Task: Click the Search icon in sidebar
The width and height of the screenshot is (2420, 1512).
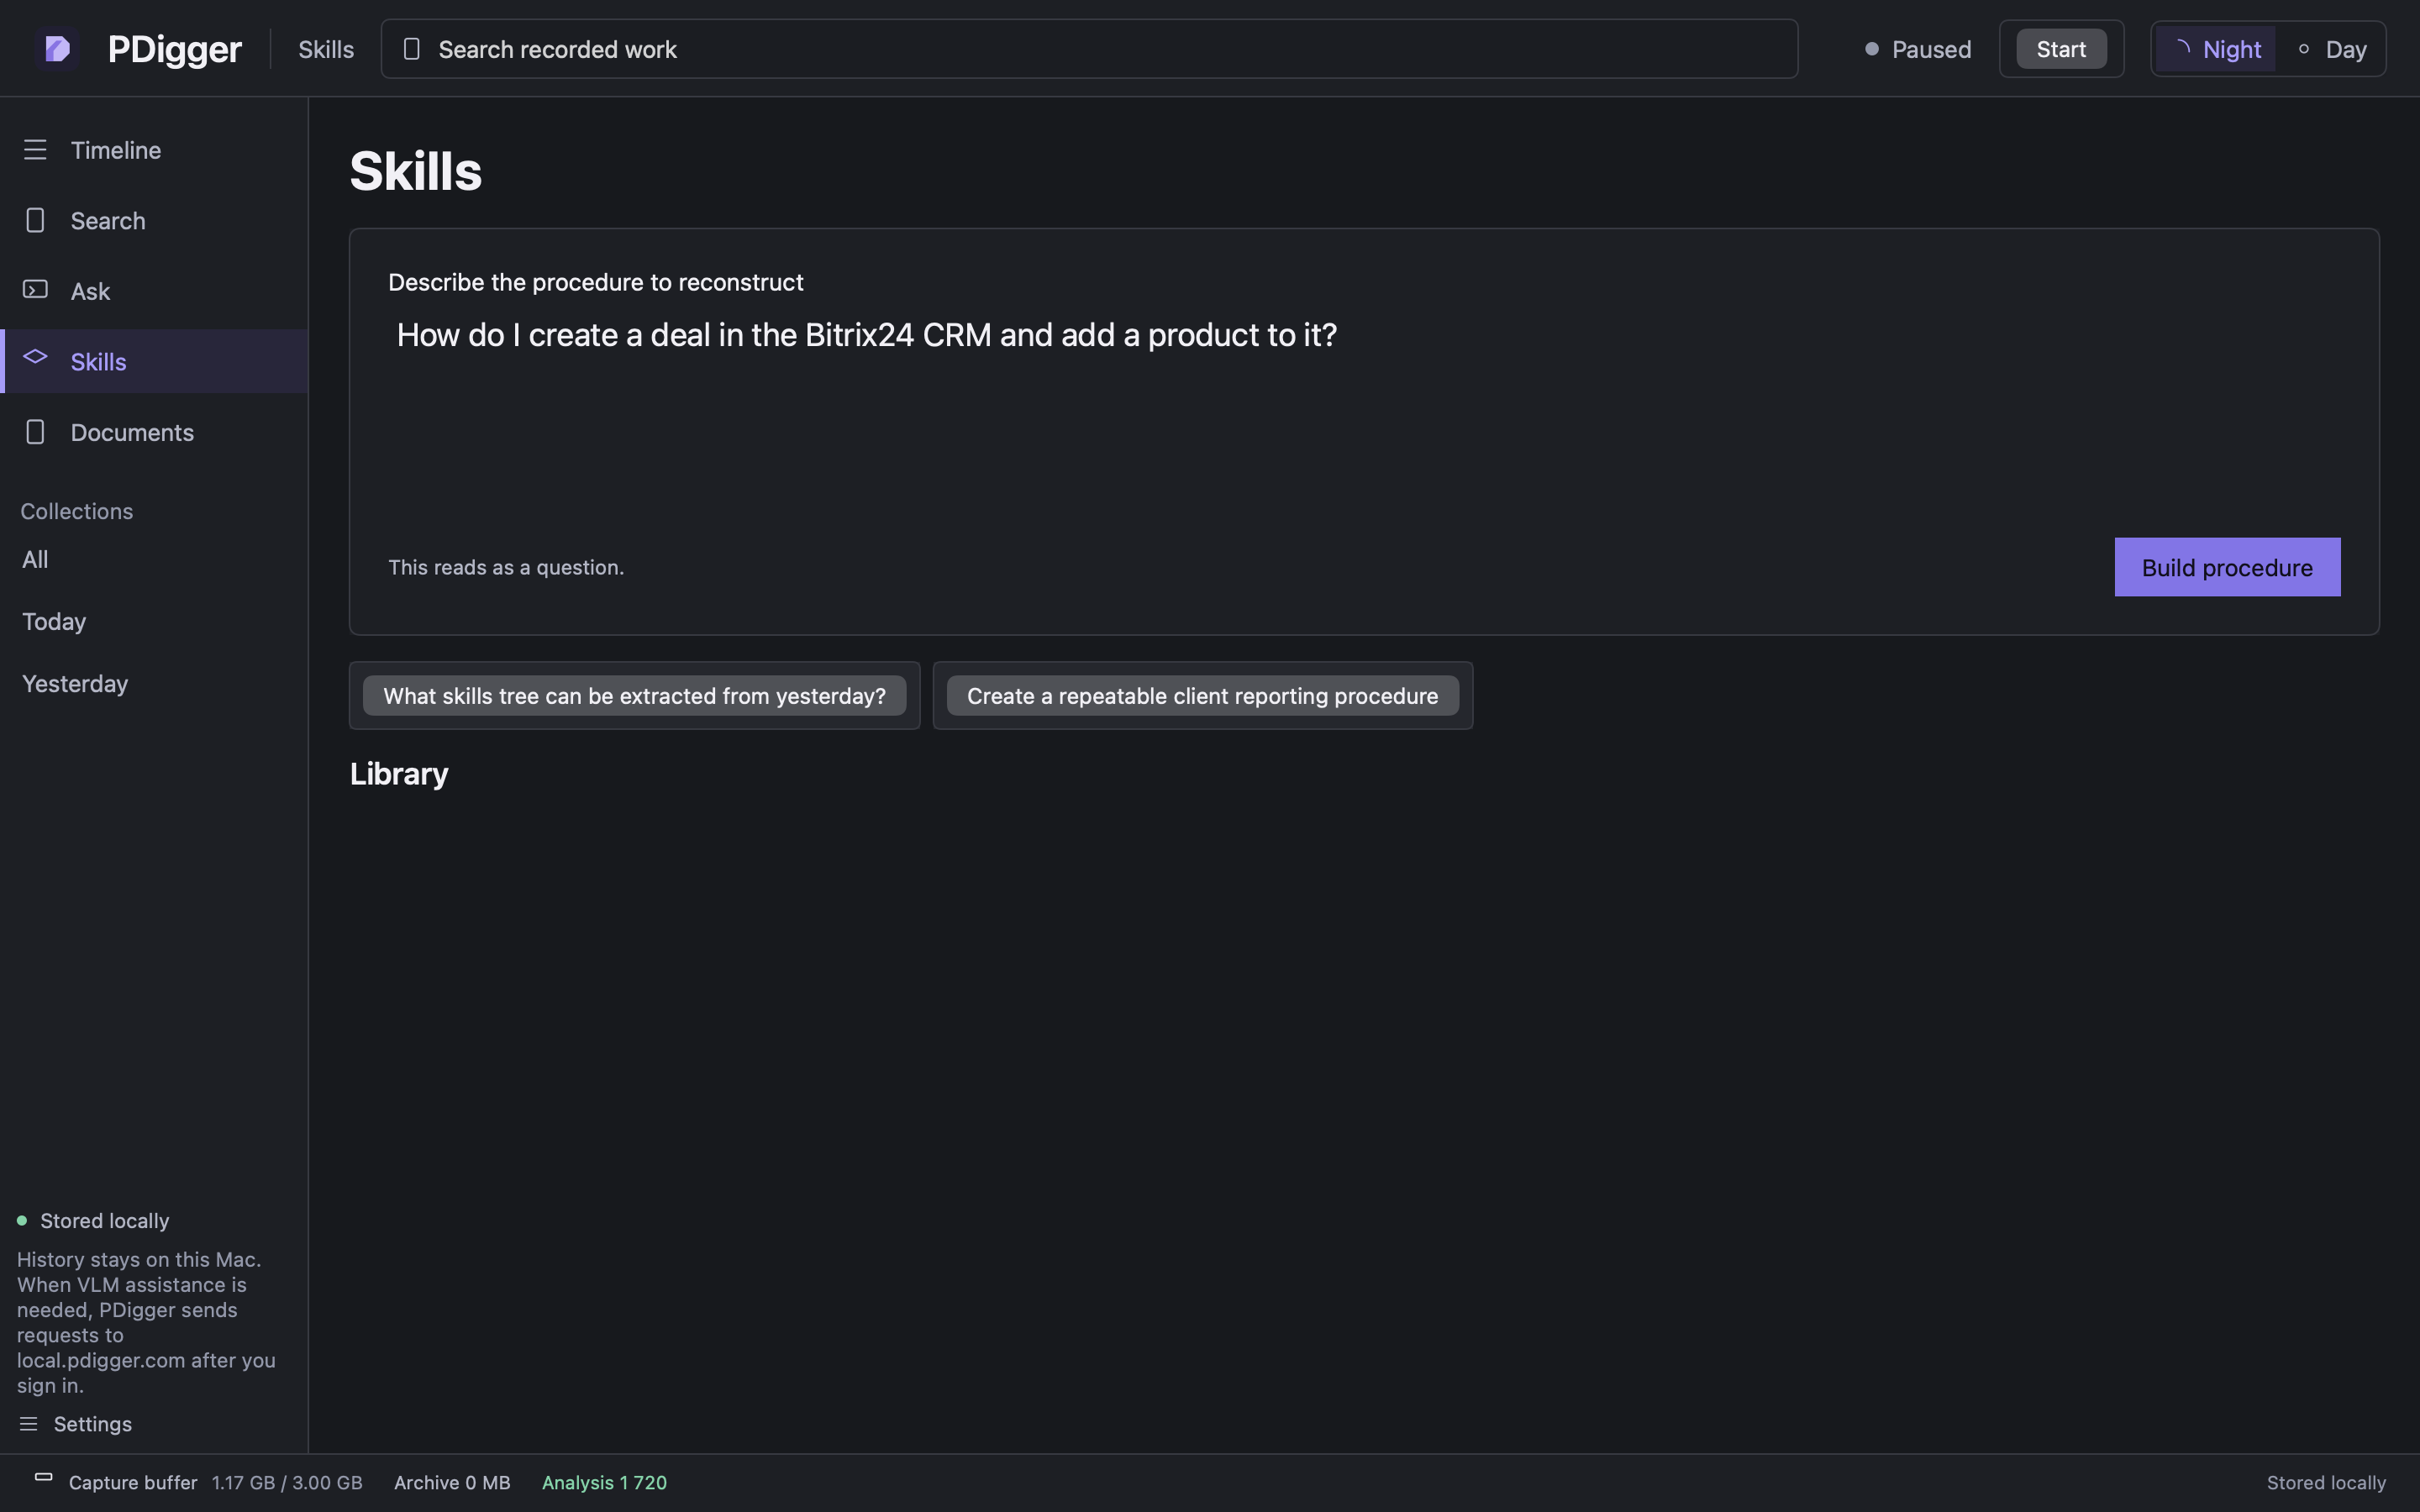Action: point(35,220)
